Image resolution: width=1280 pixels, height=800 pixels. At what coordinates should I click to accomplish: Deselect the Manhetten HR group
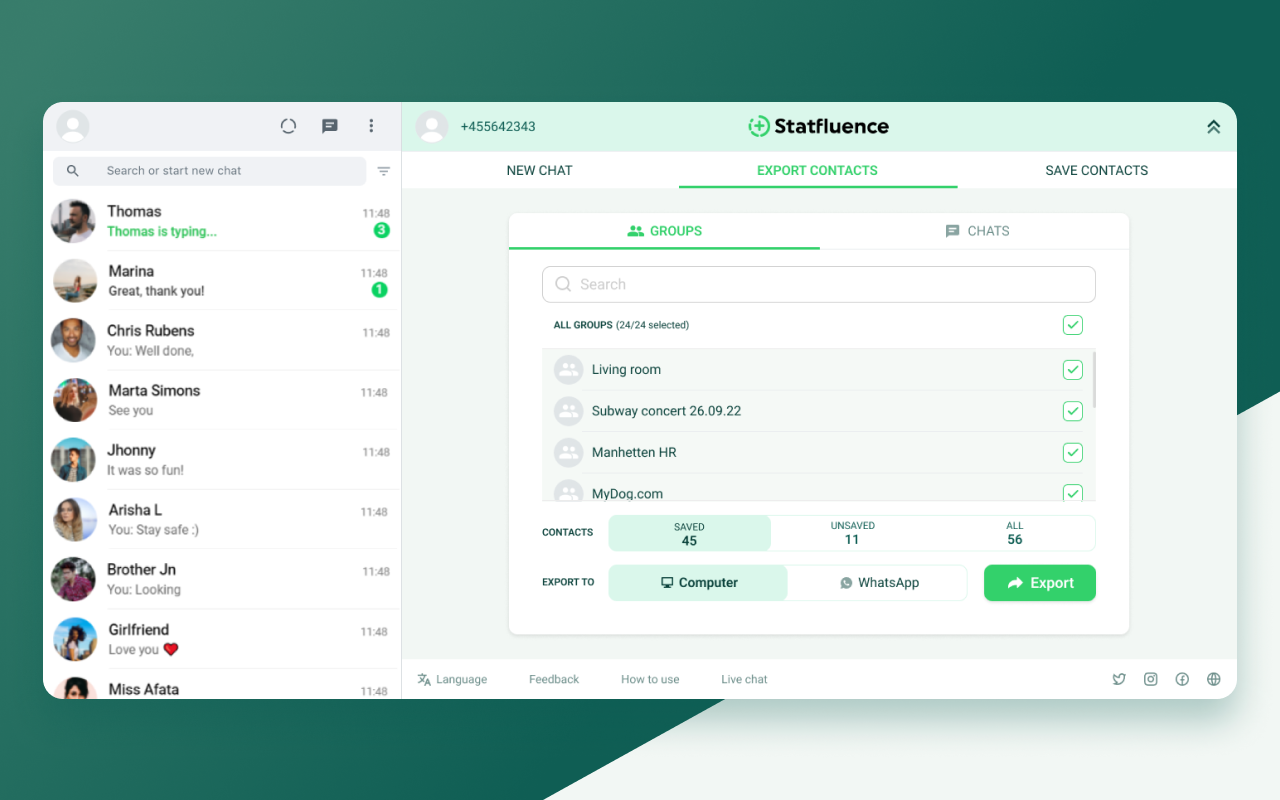click(x=1072, y=453)
